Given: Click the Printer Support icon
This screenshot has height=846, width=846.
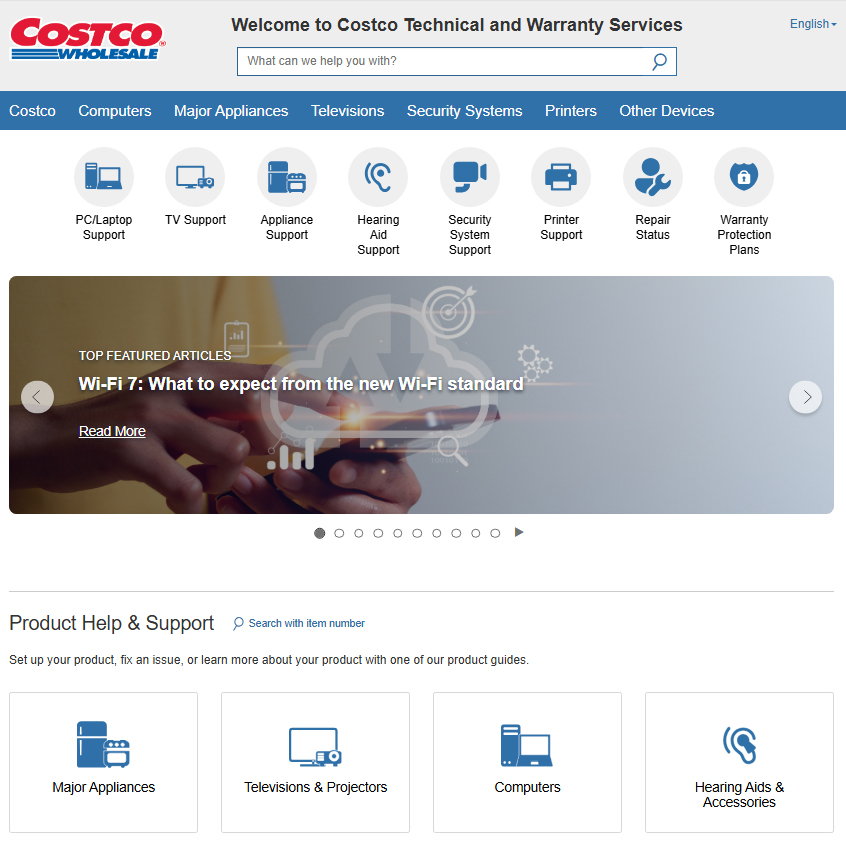Looking at the screenshot, I should [561, 178].
